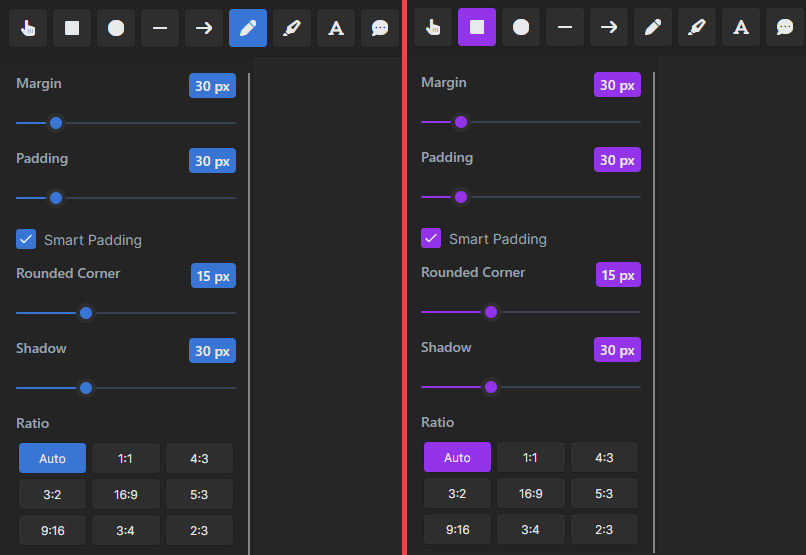The image size is (806, 555).
Task: Click the purple panel vertical scrollbar
Action: point(654,312)
